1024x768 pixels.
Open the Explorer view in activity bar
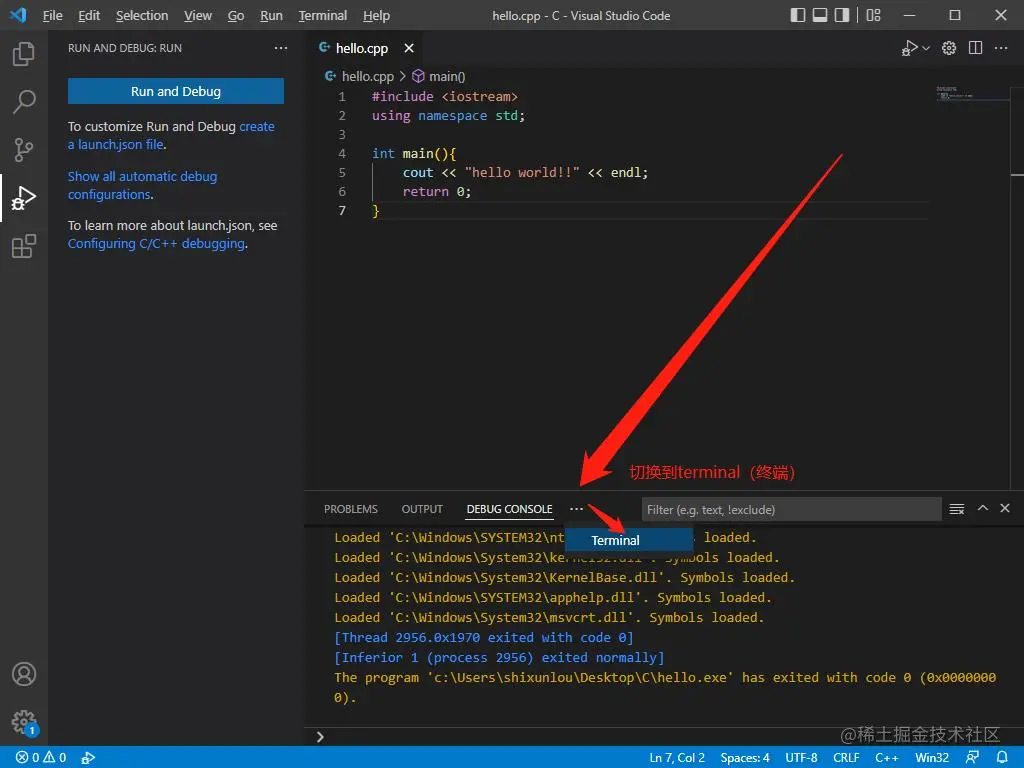24,54
